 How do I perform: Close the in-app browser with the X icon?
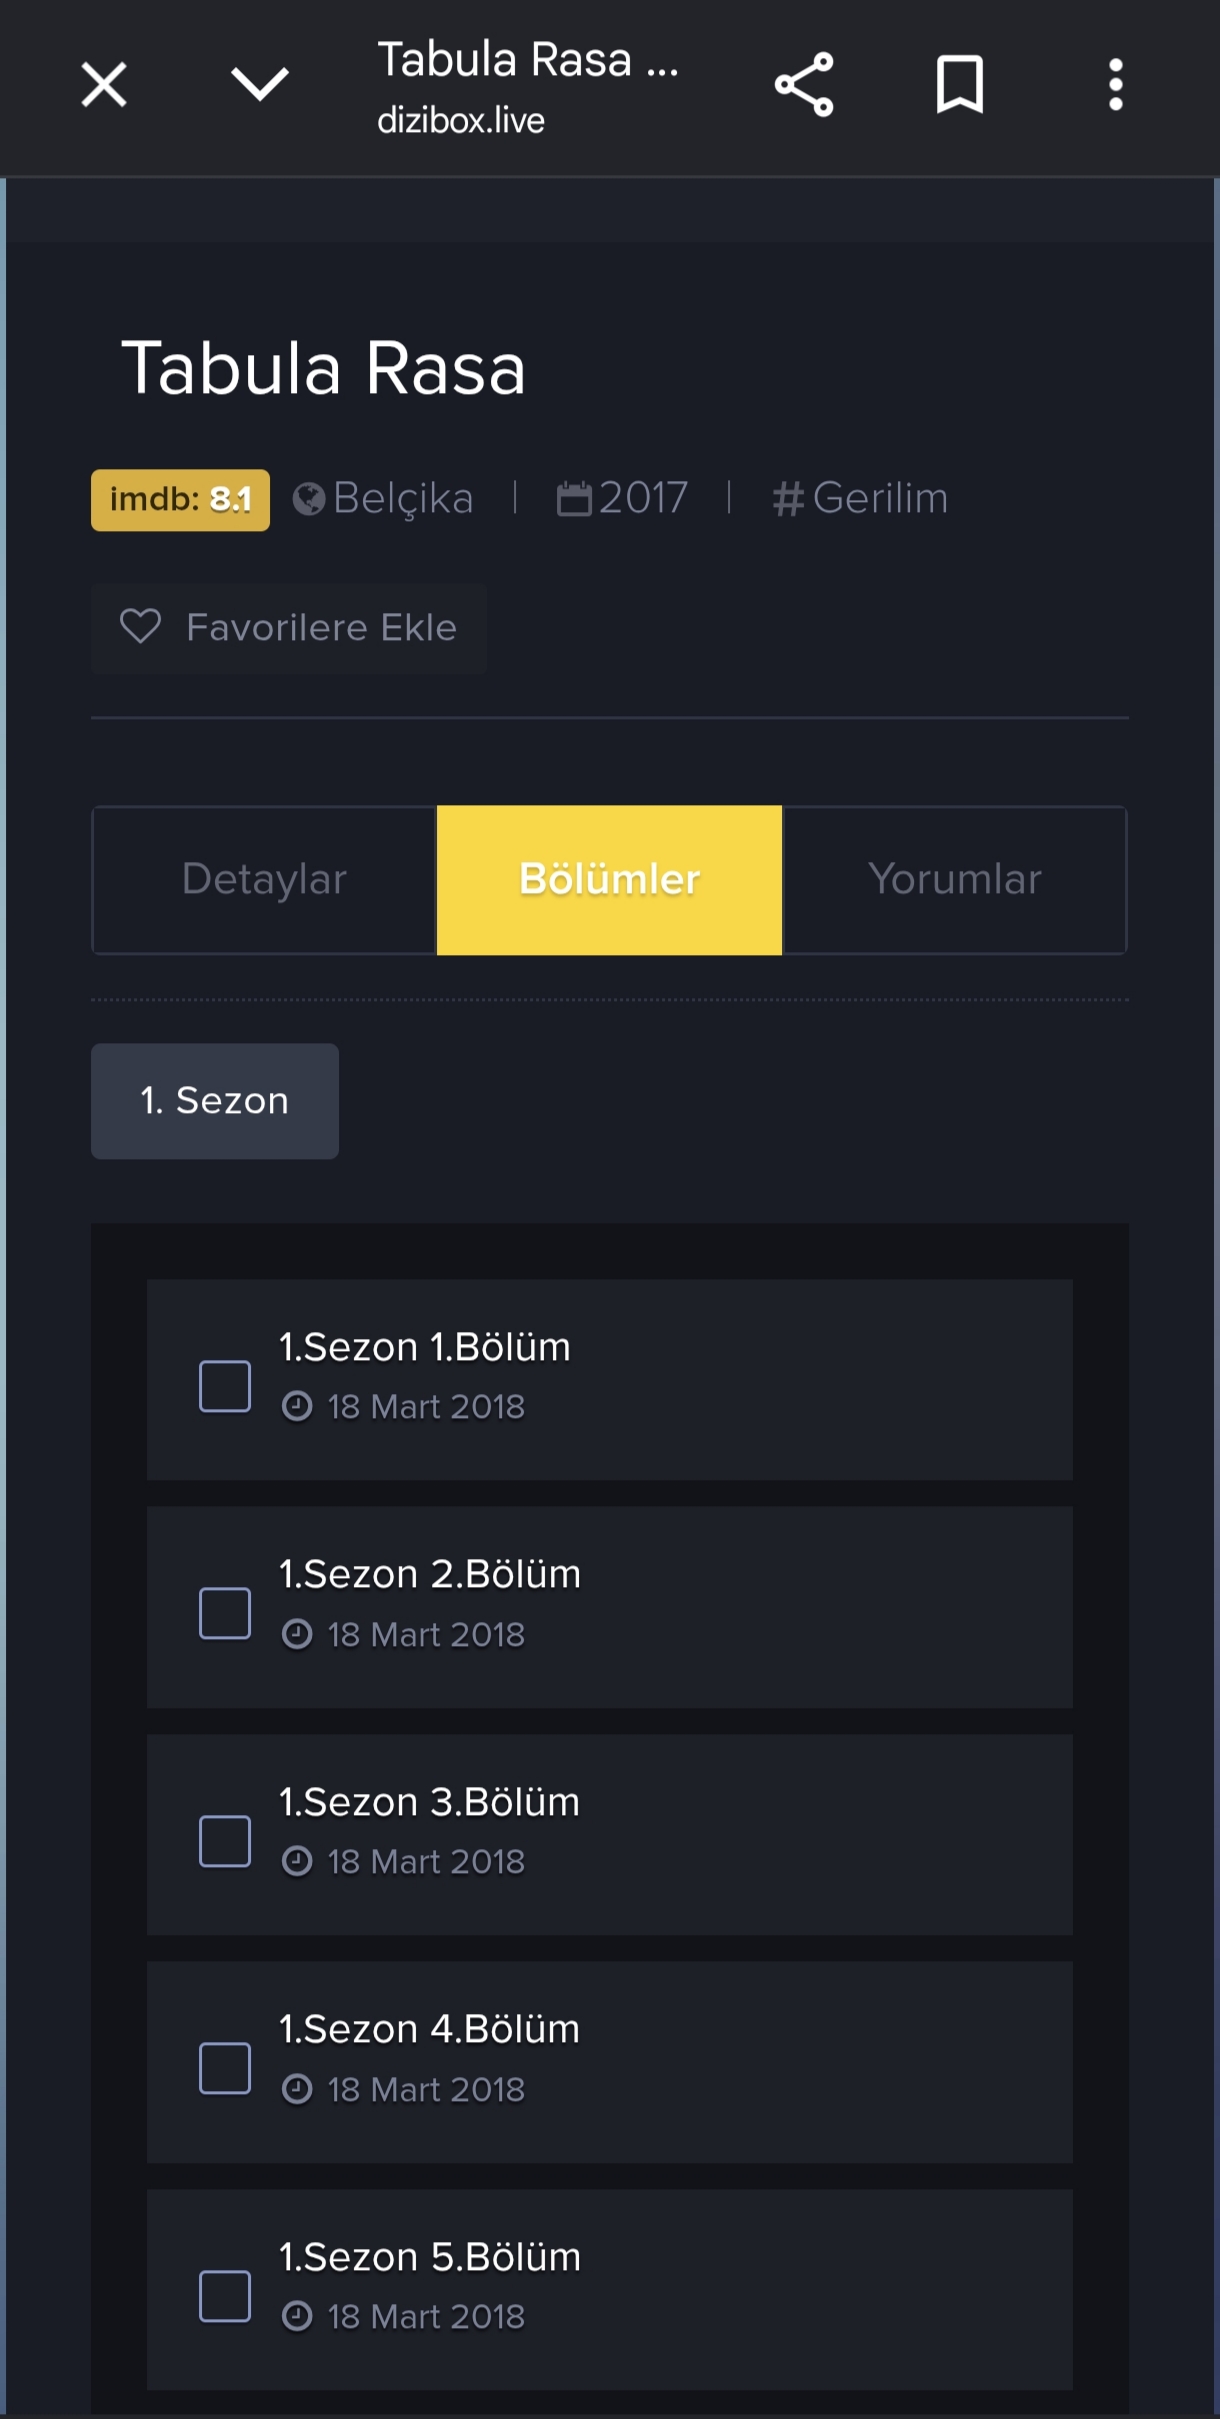[x=104, y=84]
